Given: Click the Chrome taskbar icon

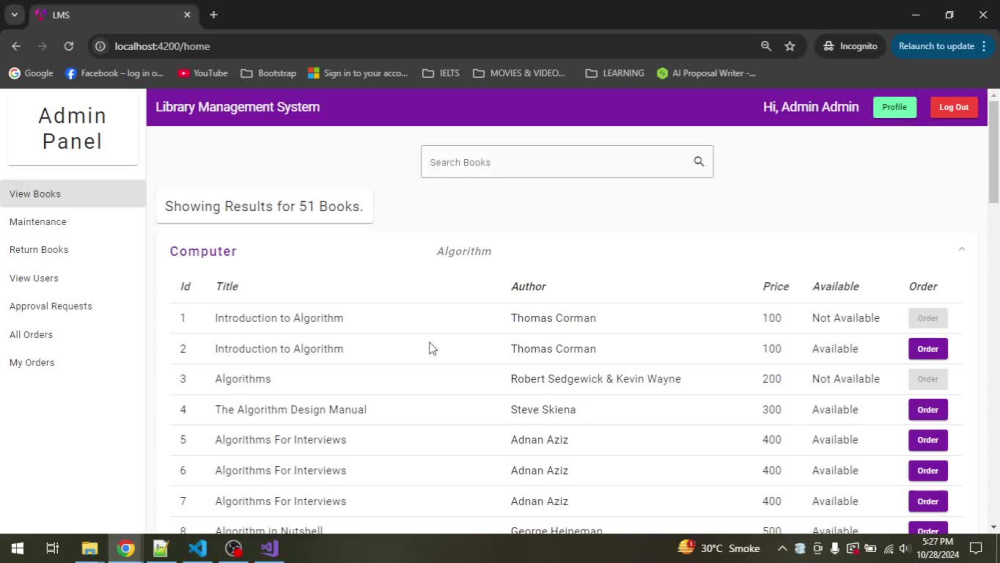Looking at the screenshot, I should tap(126, 548).
